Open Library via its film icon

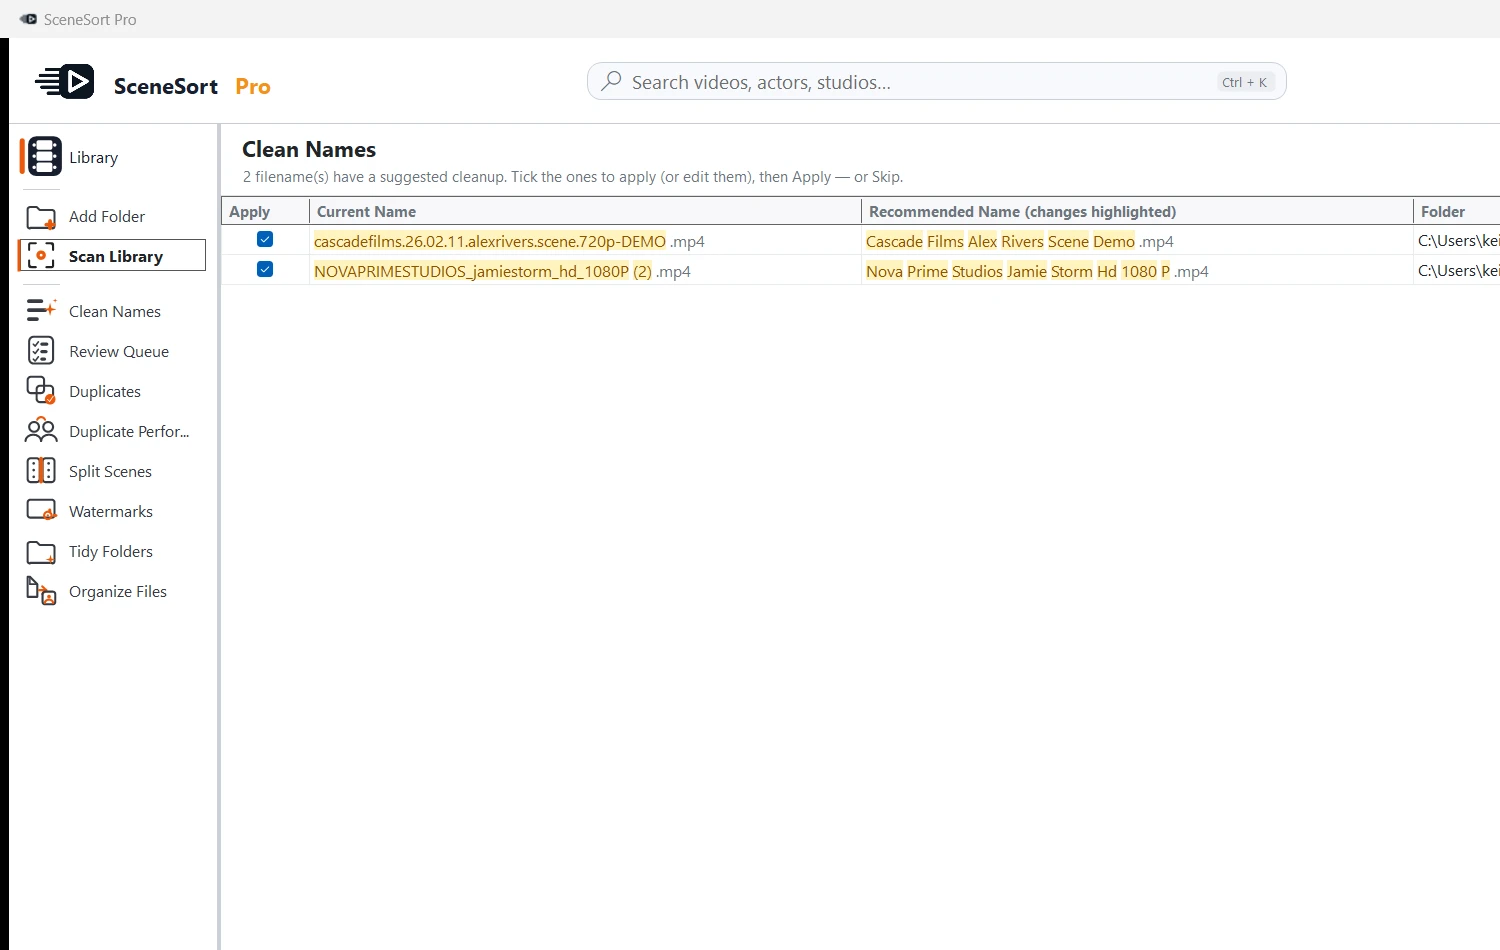point(44,157)
